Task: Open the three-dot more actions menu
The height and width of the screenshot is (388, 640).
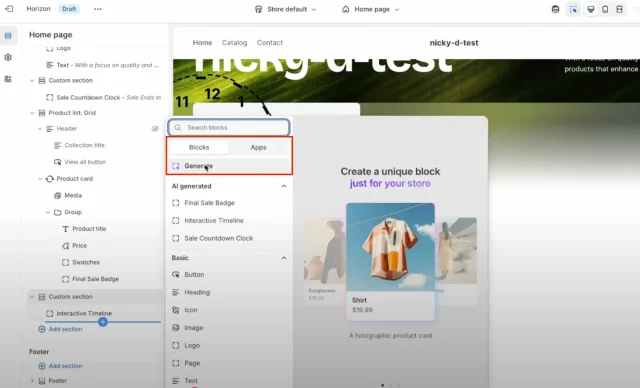Action: point(98,9)
